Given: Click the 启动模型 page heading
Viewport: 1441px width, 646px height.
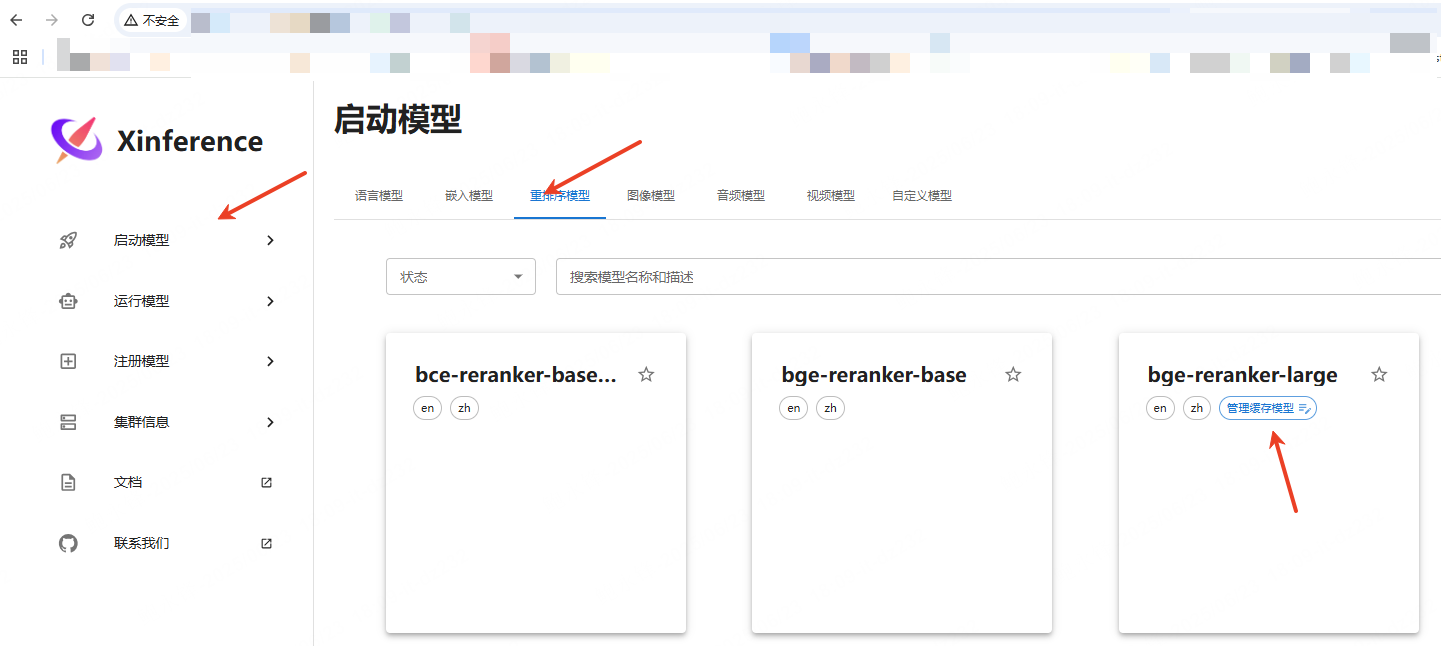Looking at the screenshot, I should pos(398,120).
